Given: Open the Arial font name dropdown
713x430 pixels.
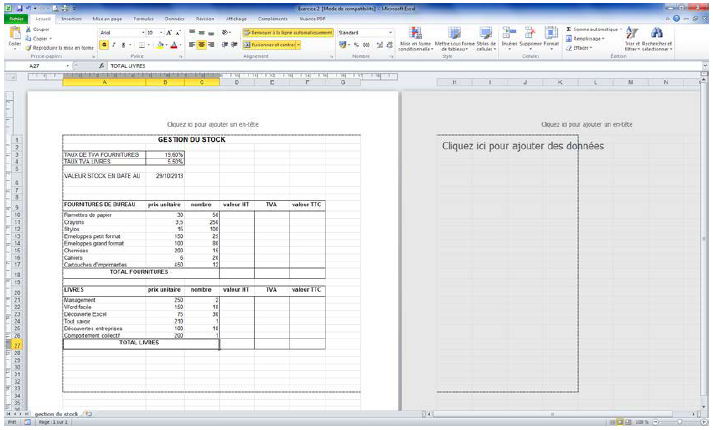Looking at the screenshot, I should [140, 32].
